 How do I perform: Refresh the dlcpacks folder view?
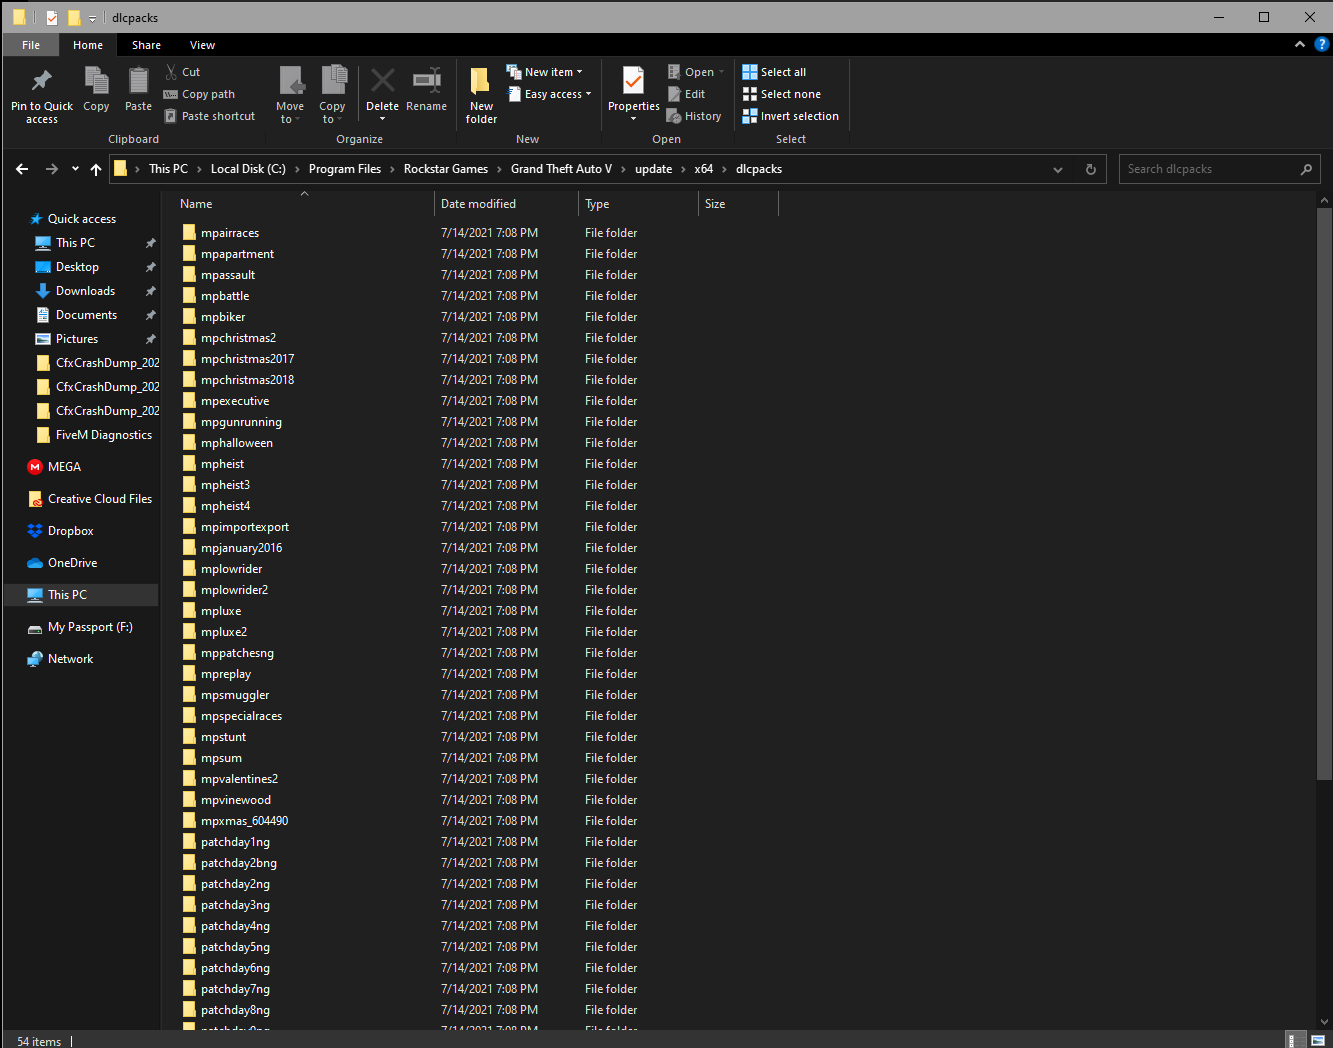pos(1090,169)
